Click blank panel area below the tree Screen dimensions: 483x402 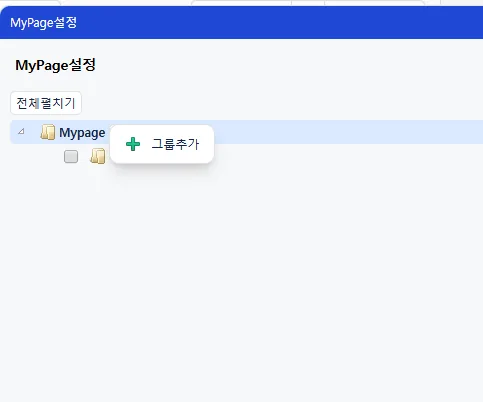[241, 283]
